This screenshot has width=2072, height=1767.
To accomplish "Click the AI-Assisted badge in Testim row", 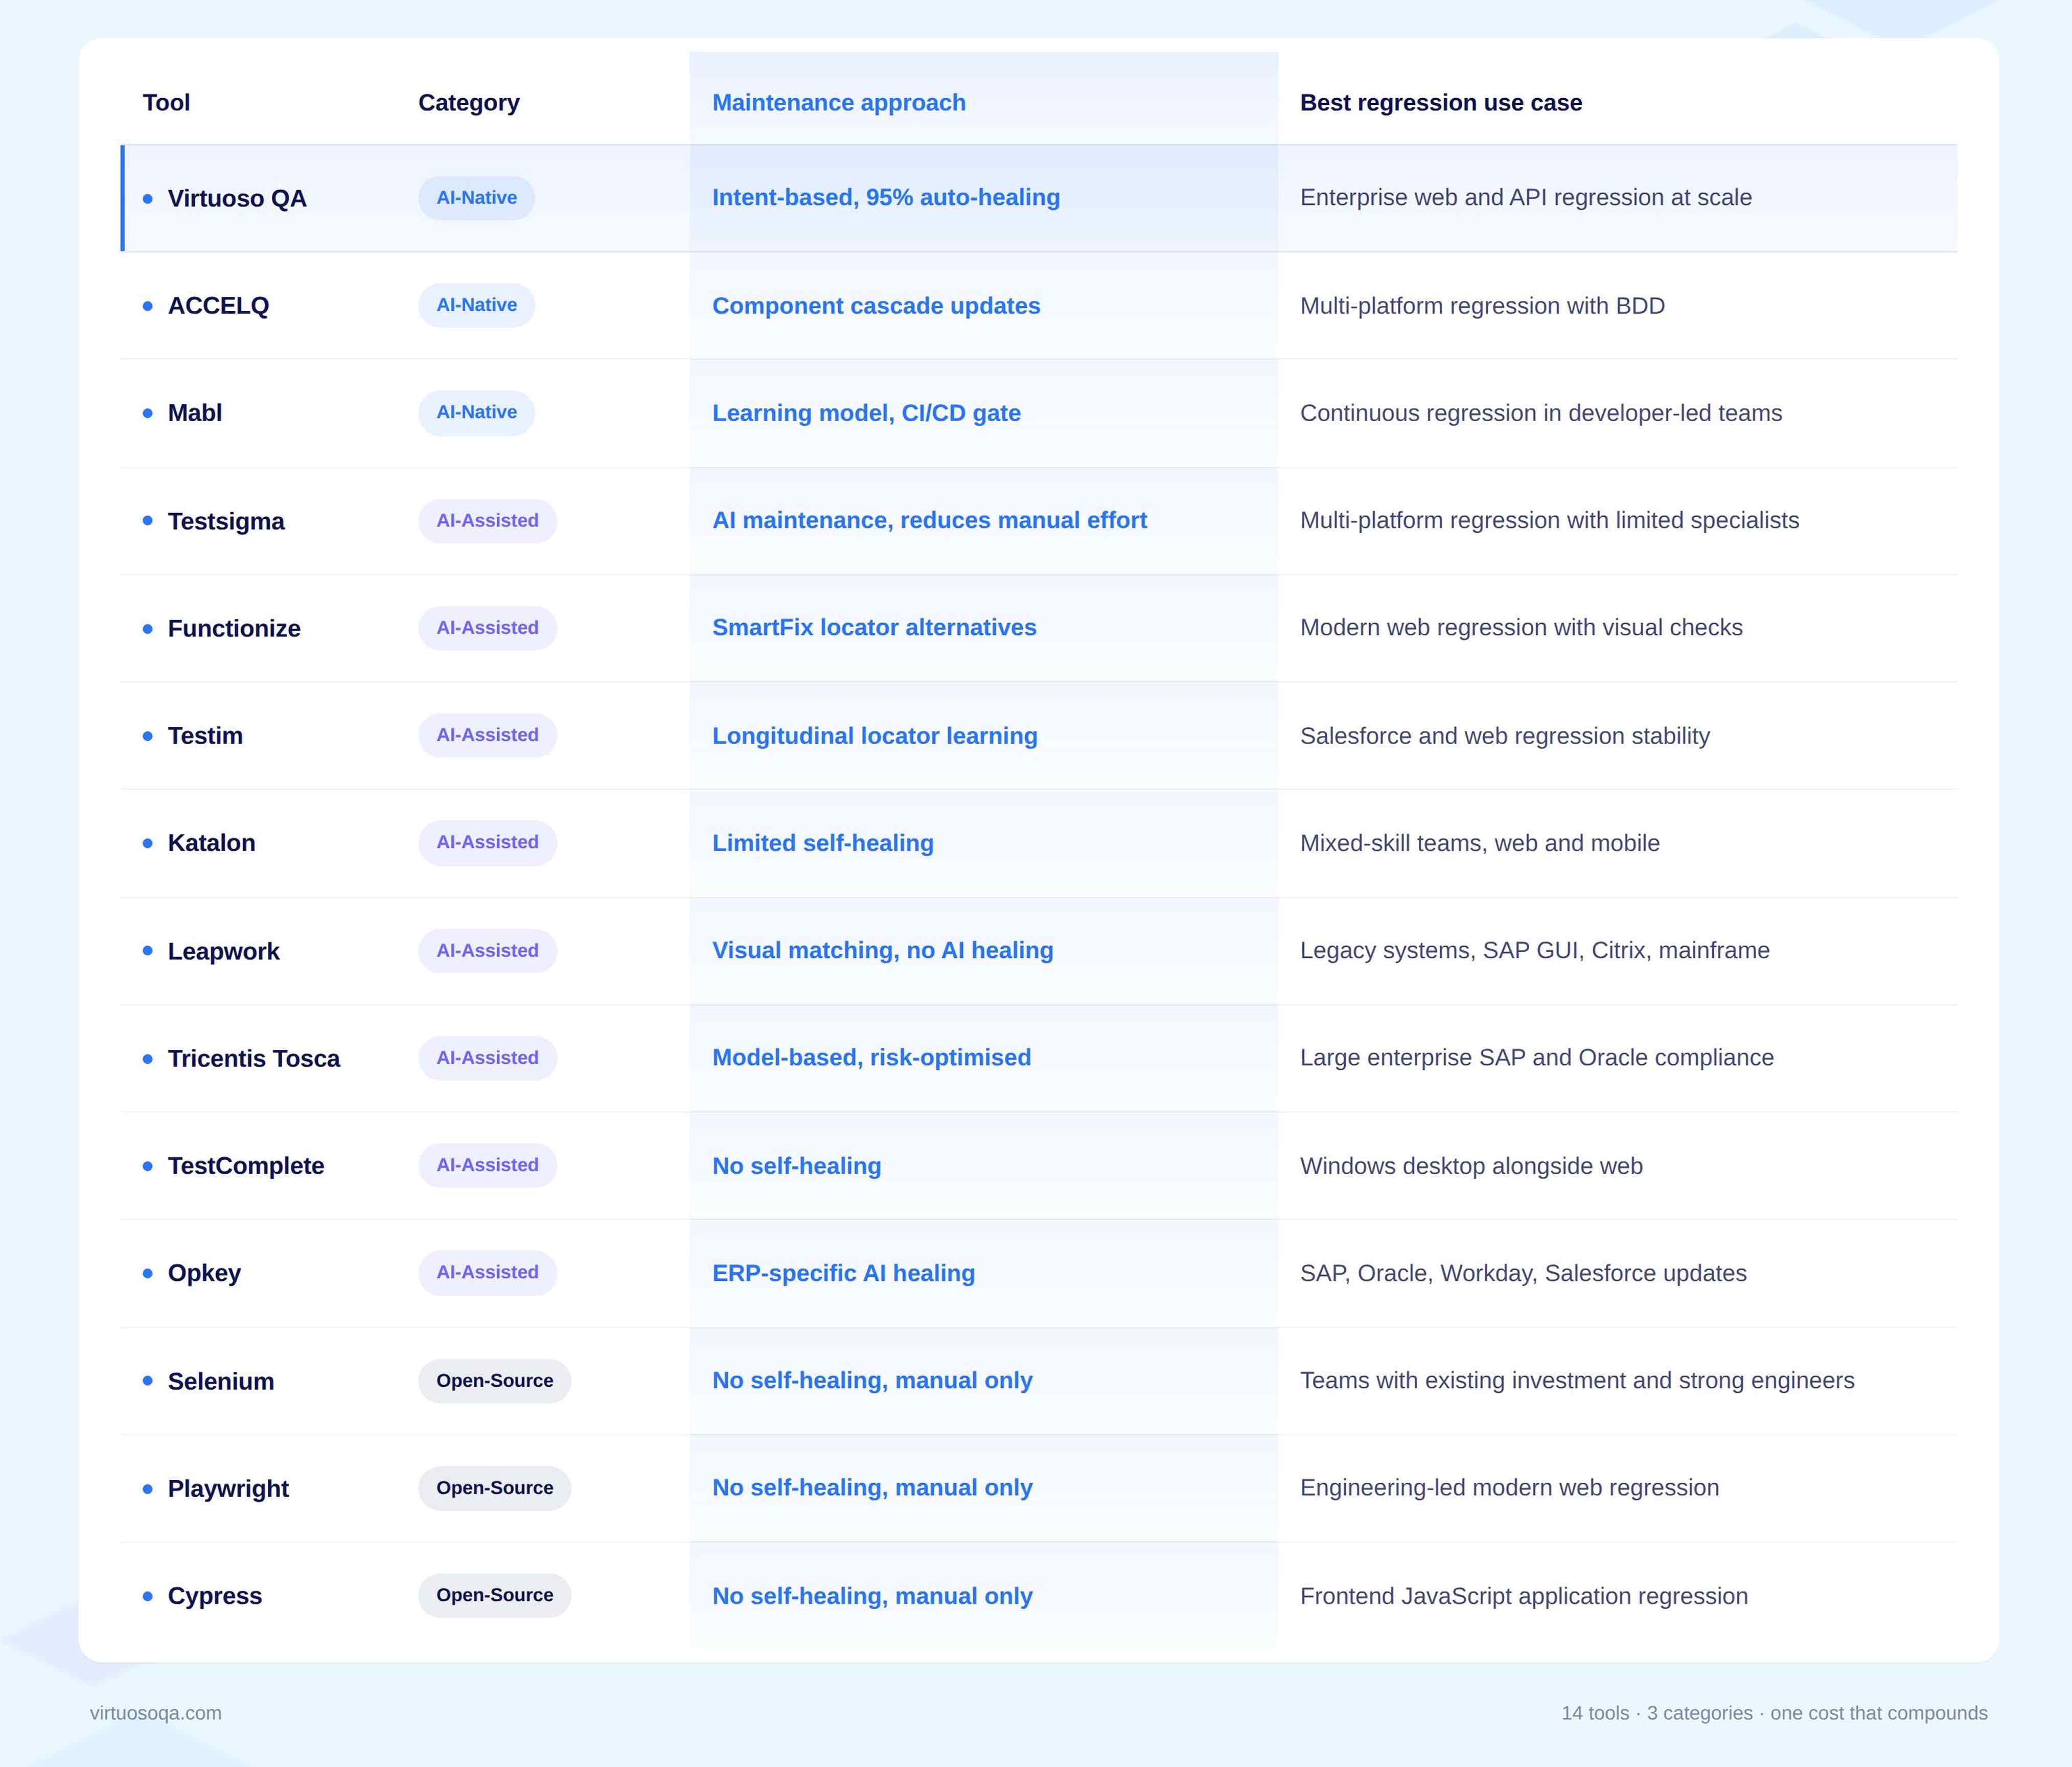I will pos(487,735).
